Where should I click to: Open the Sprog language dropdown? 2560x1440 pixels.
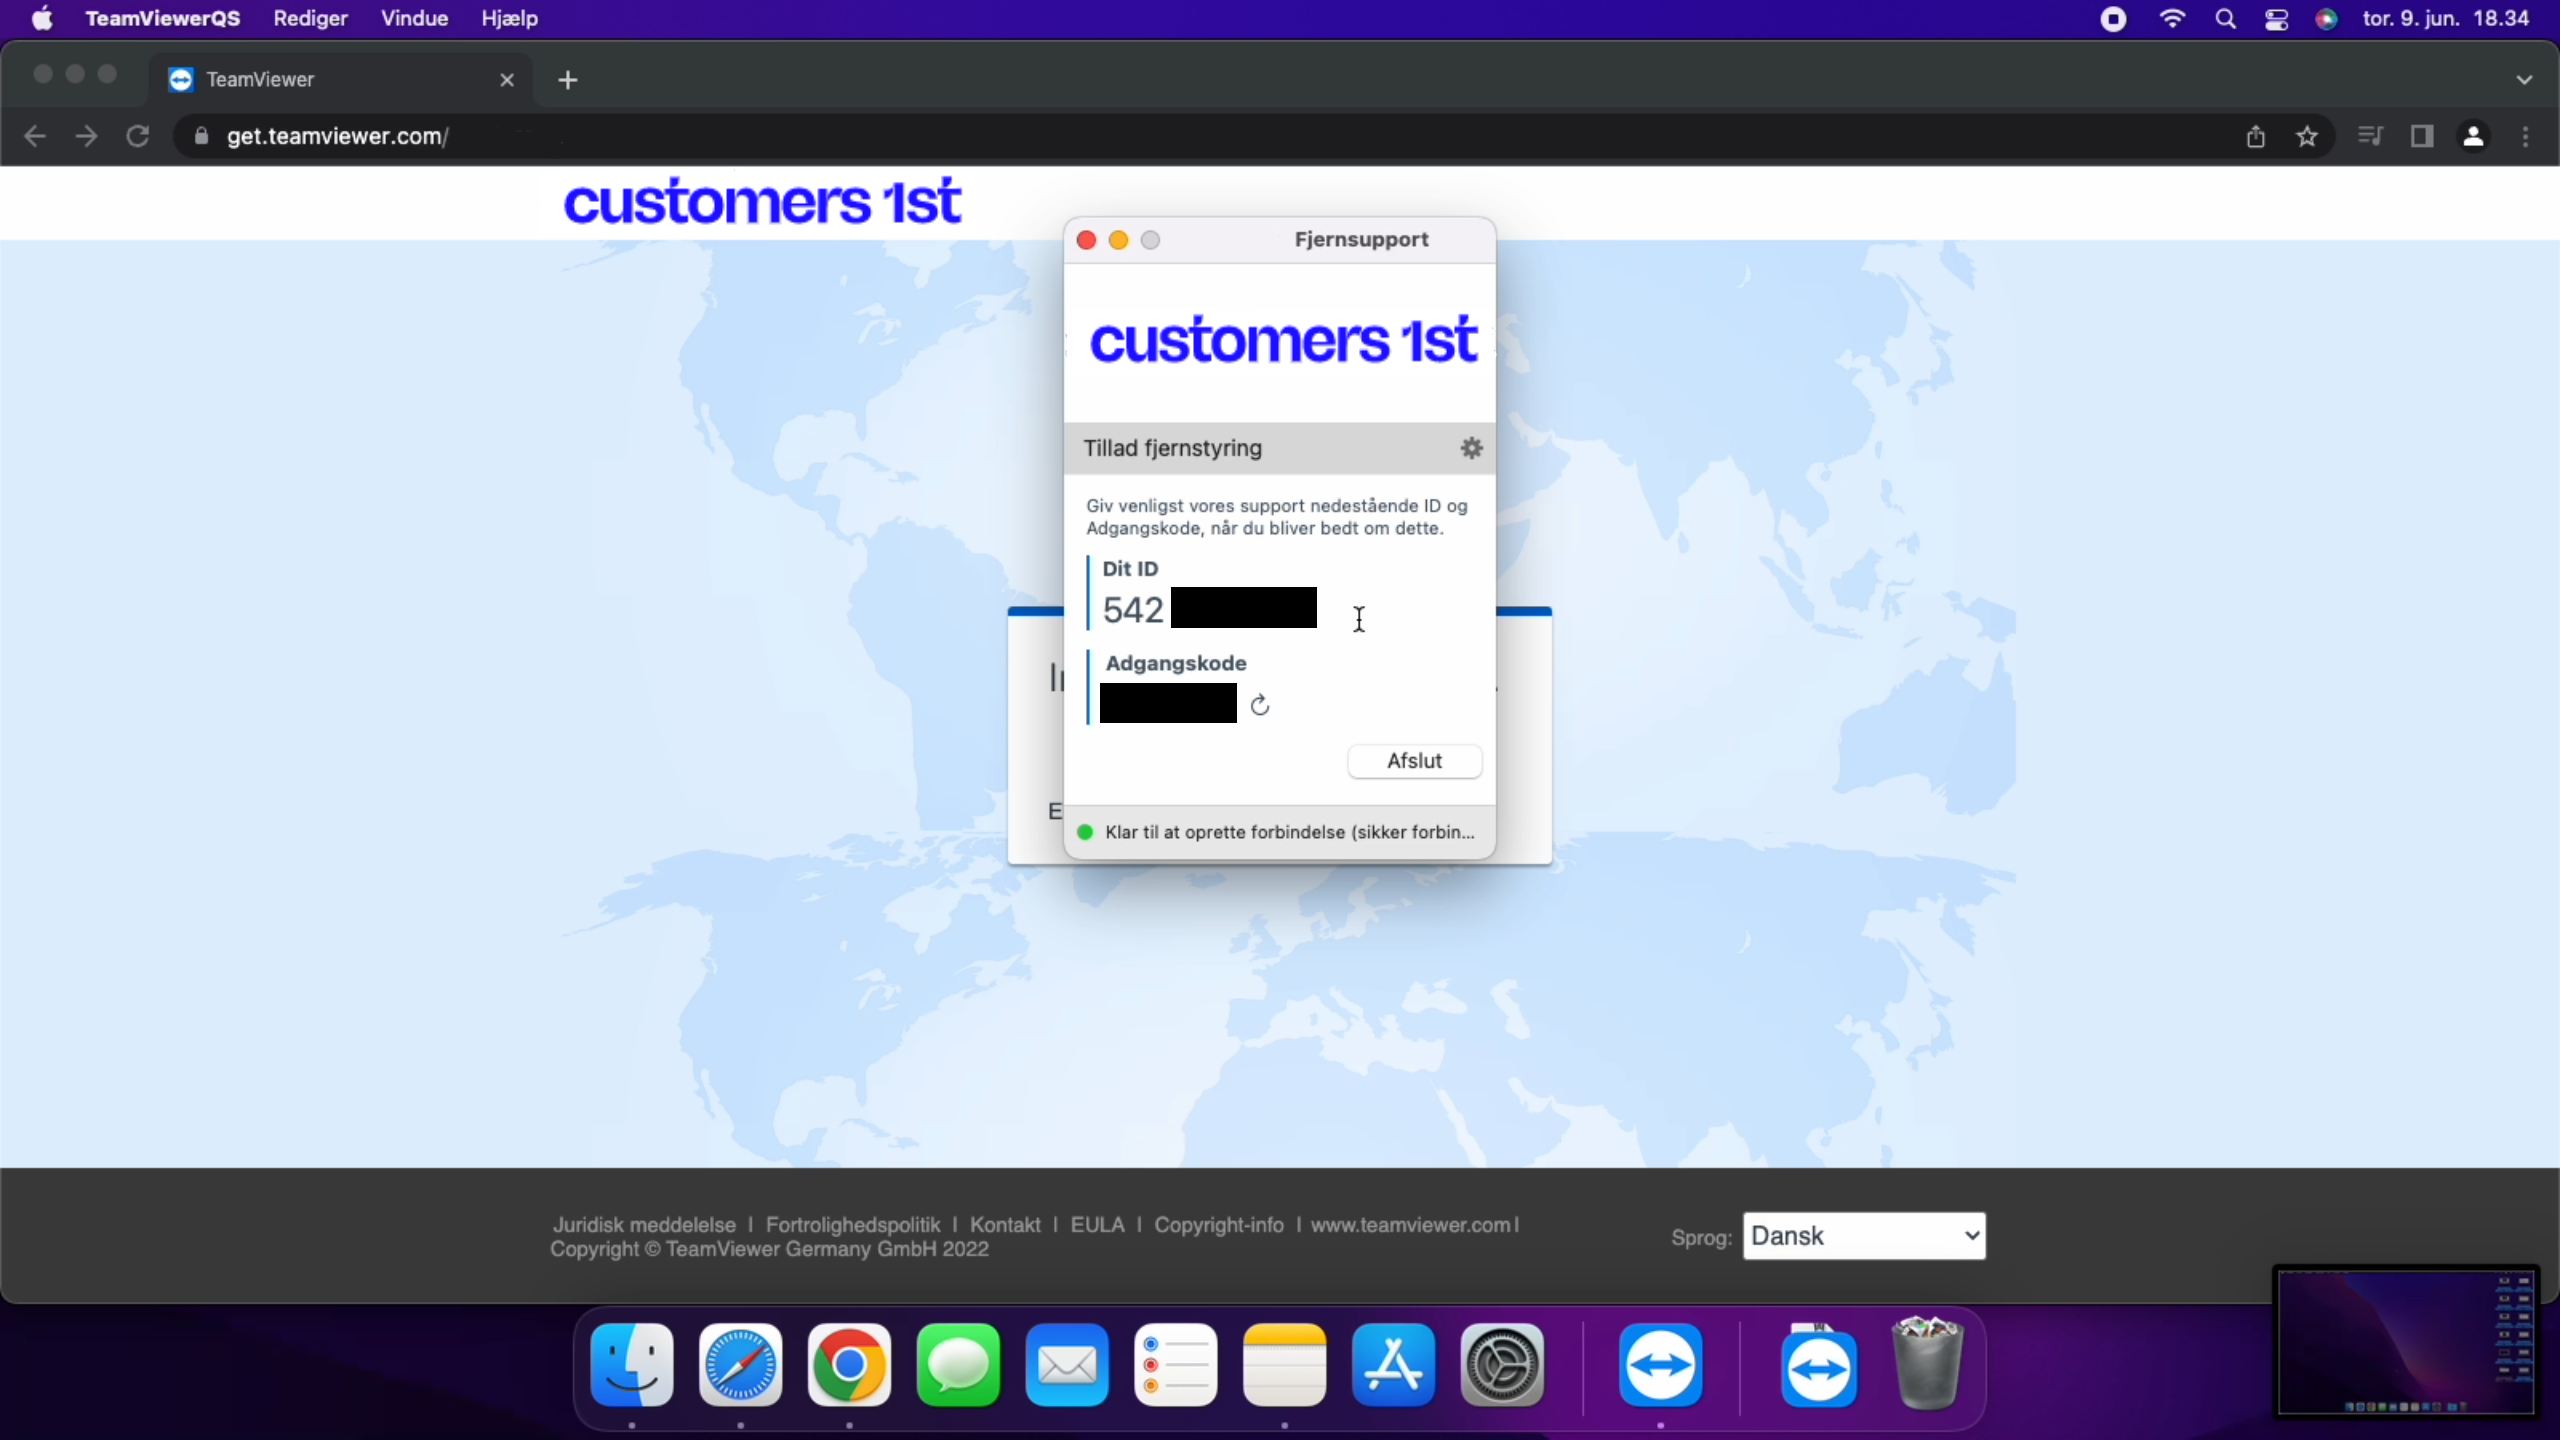pyautogui.click(x=1864, y=1236)
